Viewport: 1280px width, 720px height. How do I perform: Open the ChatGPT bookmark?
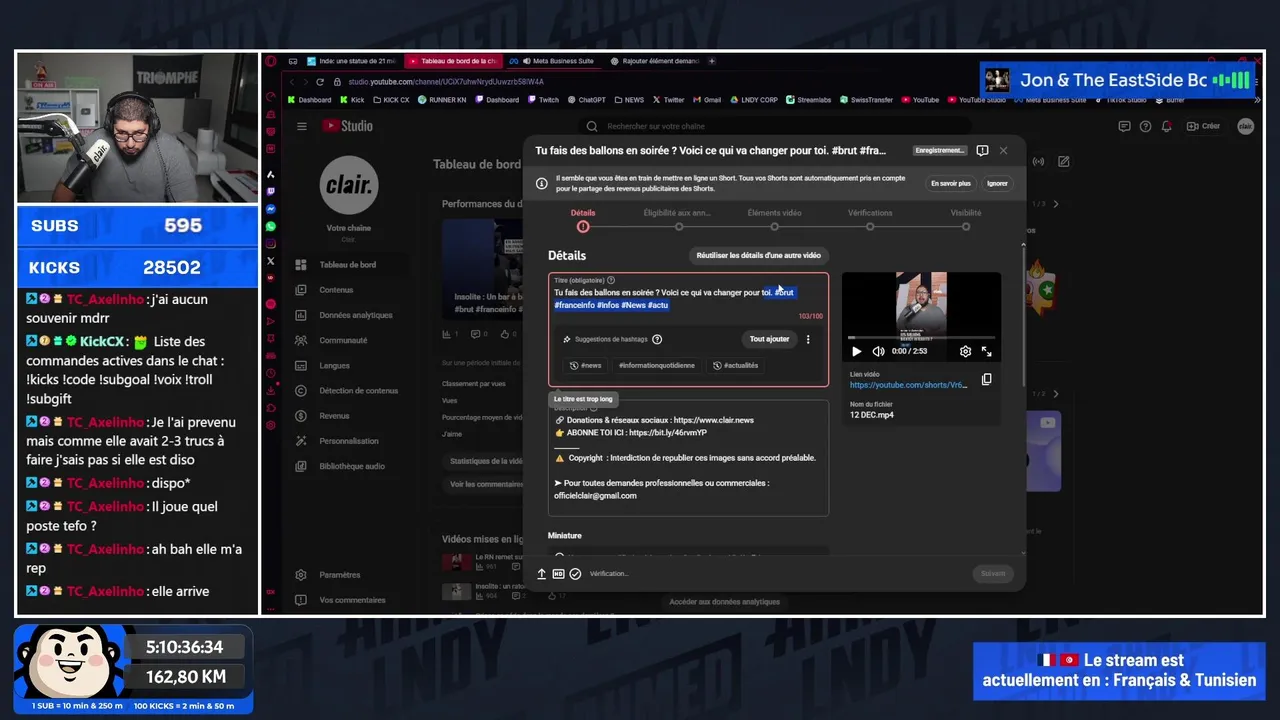(x=586, y=100)
